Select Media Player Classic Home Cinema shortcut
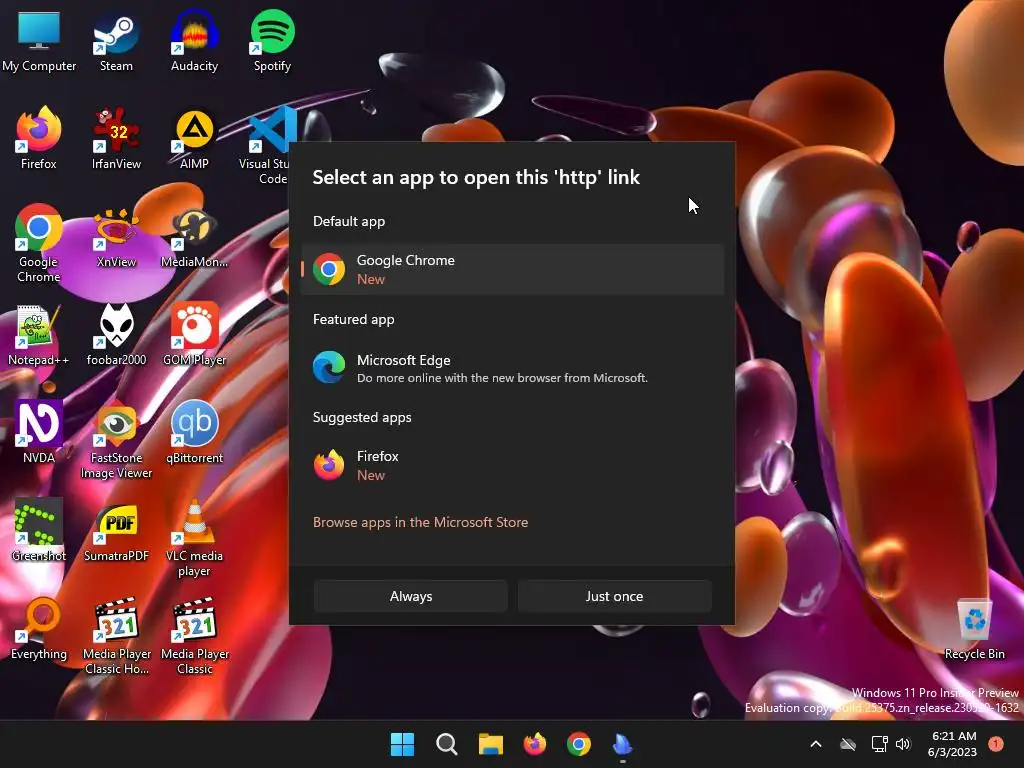The height and width of the screenshot is (768, 1024). coord(116,636)
